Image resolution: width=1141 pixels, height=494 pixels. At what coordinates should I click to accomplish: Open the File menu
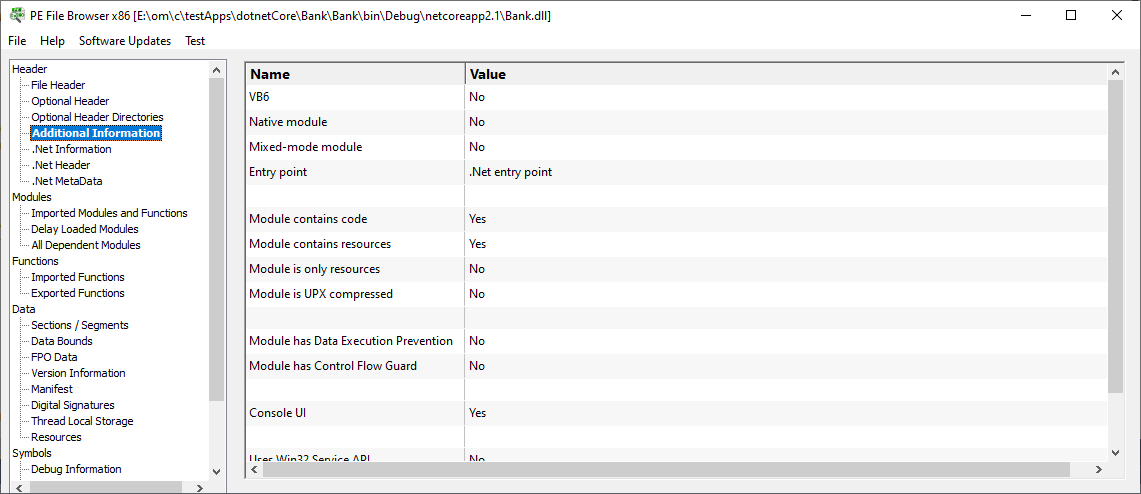(x=17, y=41)
